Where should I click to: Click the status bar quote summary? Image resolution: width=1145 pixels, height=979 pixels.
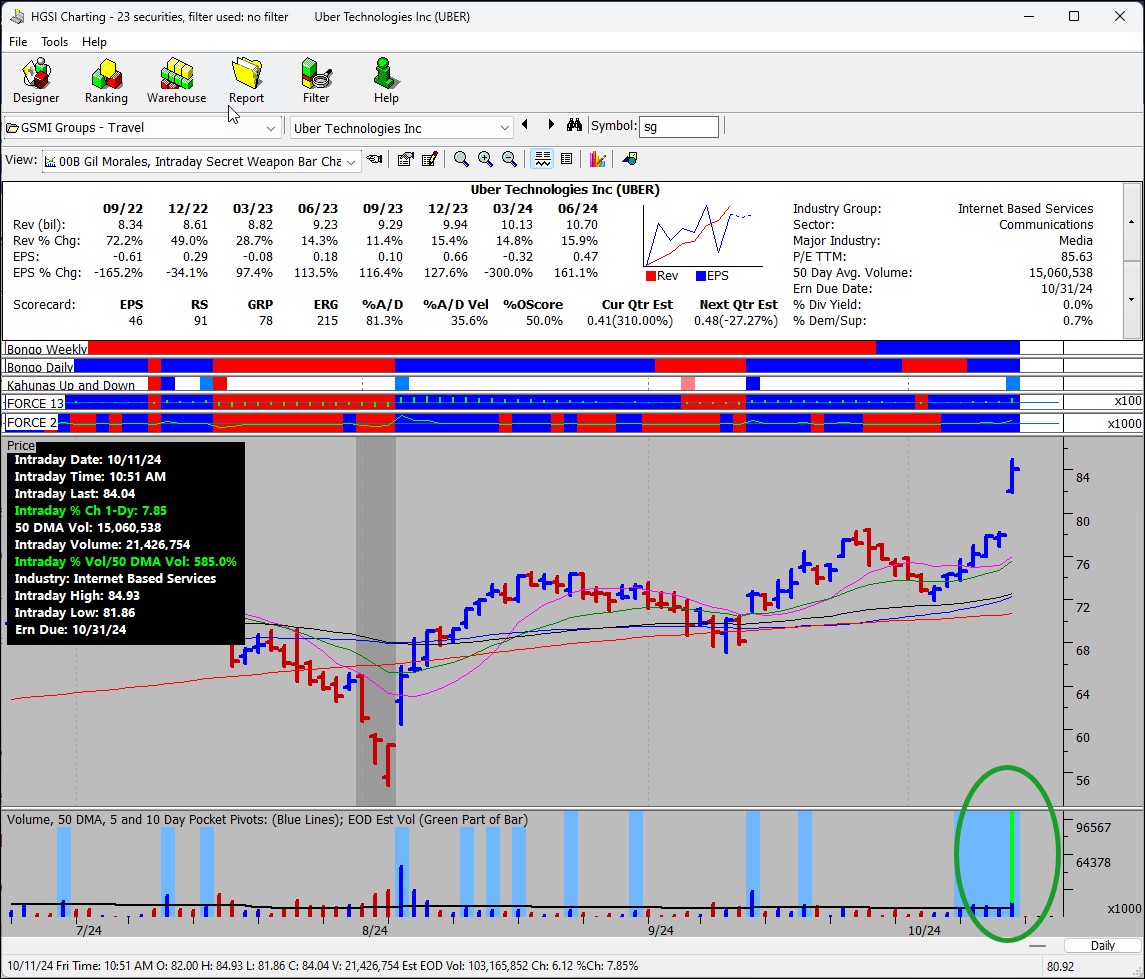[323, 966]
